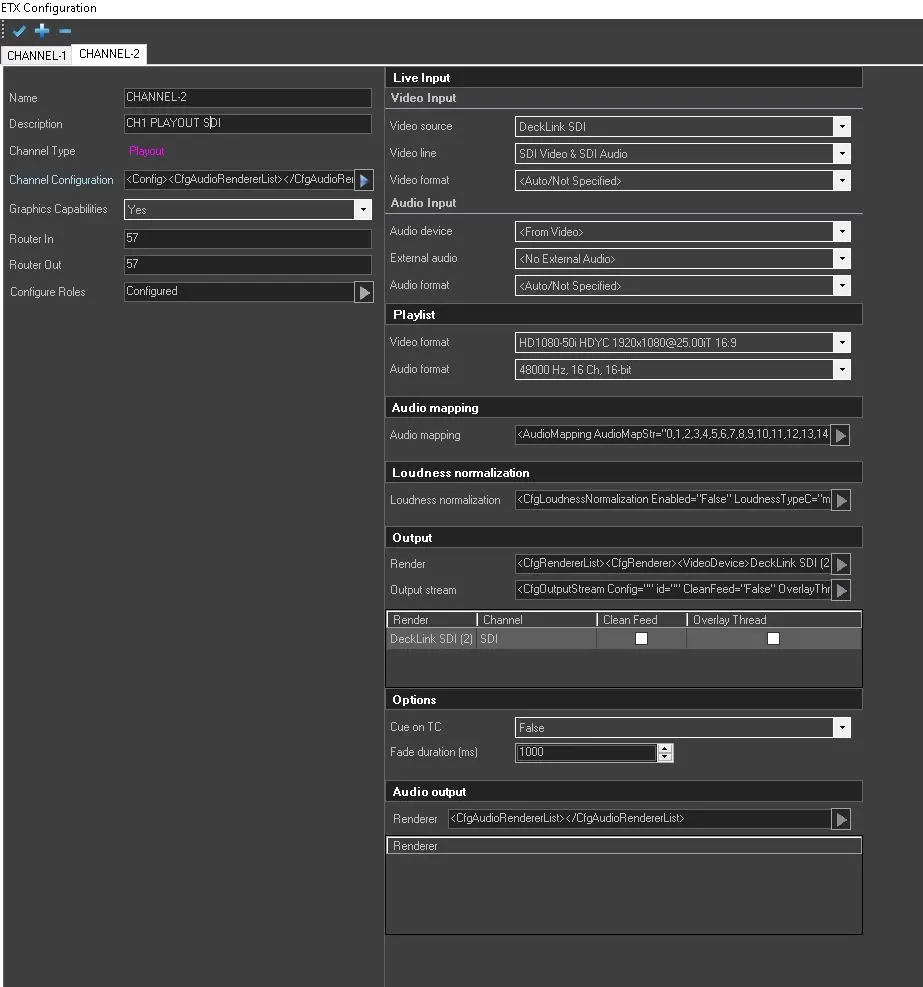This screenshot has width=923, height=987.
Task: Open Audio output Renderer arrow button
Action: tap(841, 819)
